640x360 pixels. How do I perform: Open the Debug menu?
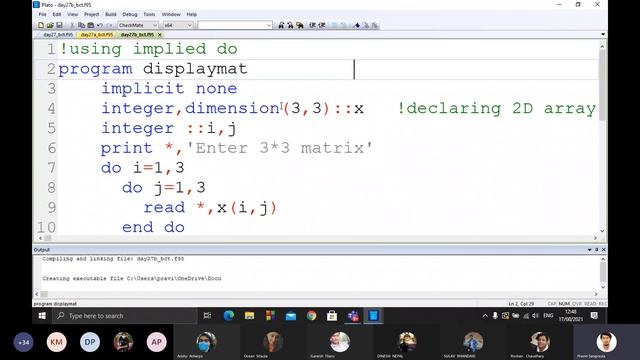click(130, 14)
